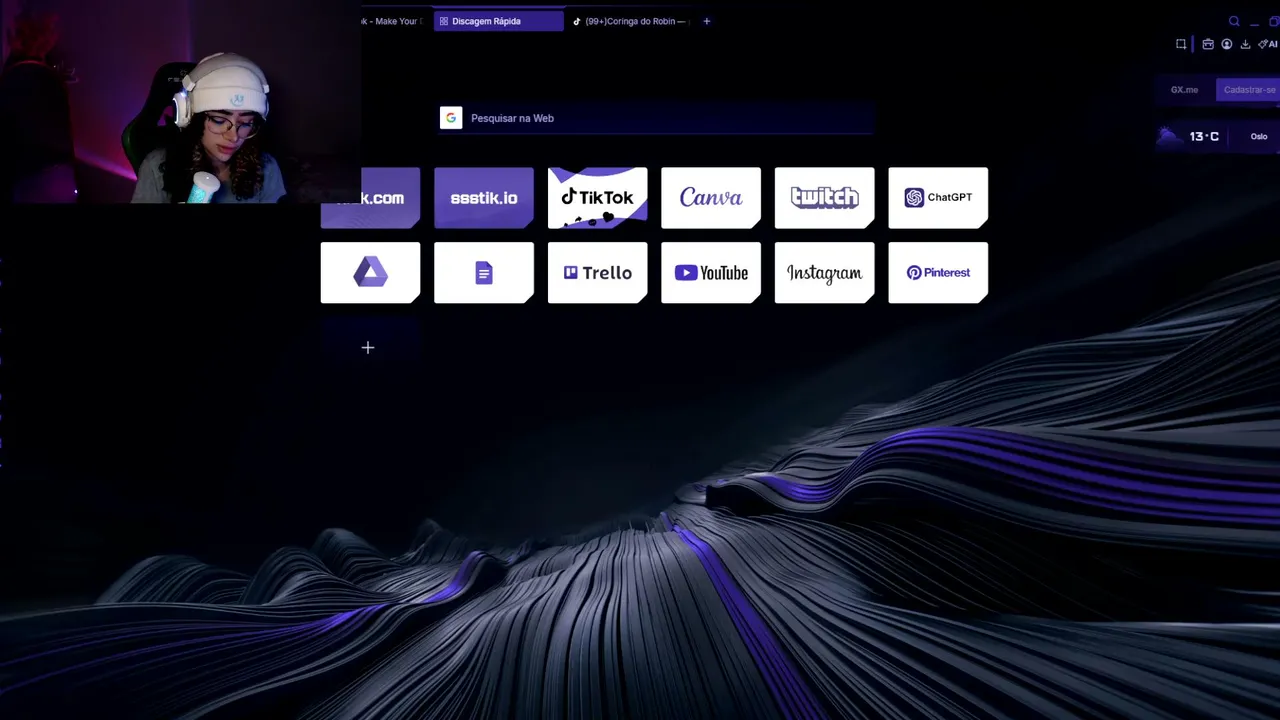Open the ChatGPT speed dial tile
Viewport: 1280px width, 720px height.
click(x=938, y=198)
